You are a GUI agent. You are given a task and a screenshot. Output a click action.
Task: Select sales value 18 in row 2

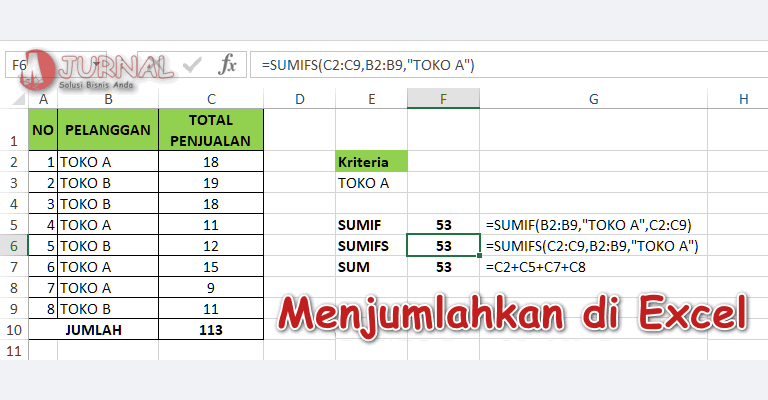point(211,162)
